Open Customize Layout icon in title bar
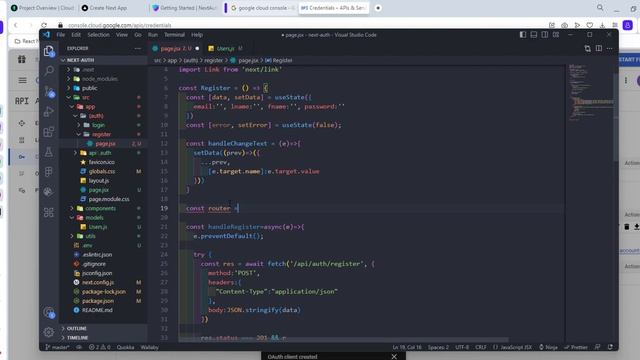This screenshot has width=640, height=360. (x=556, y=35)
